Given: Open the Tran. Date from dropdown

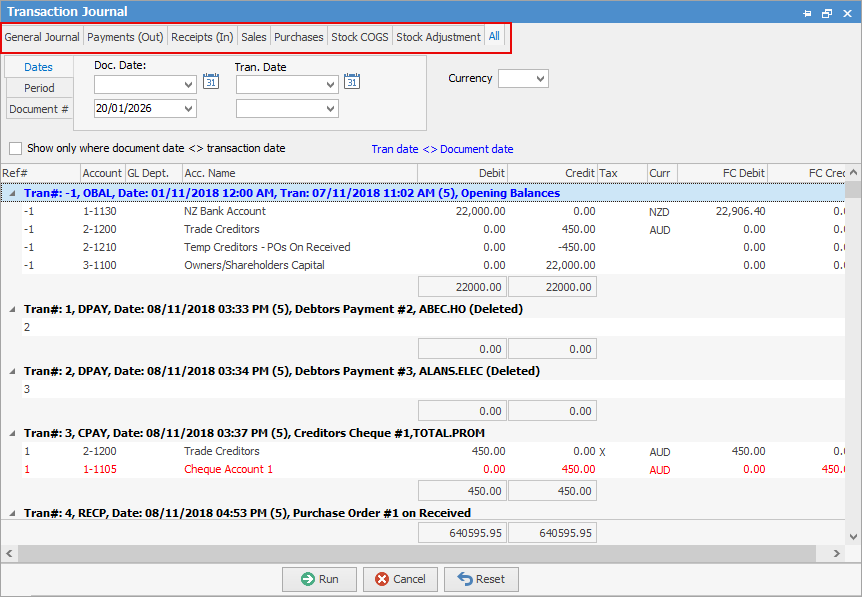Looking at the screenshot, I should coord(330,85).
